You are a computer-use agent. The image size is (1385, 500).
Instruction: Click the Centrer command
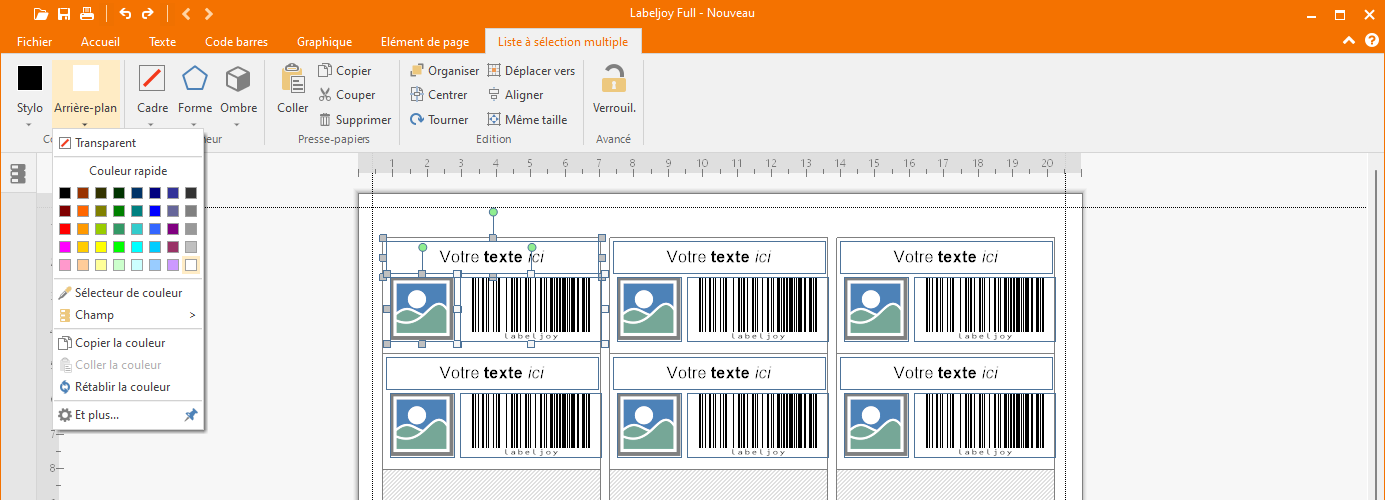click(439, 95)
